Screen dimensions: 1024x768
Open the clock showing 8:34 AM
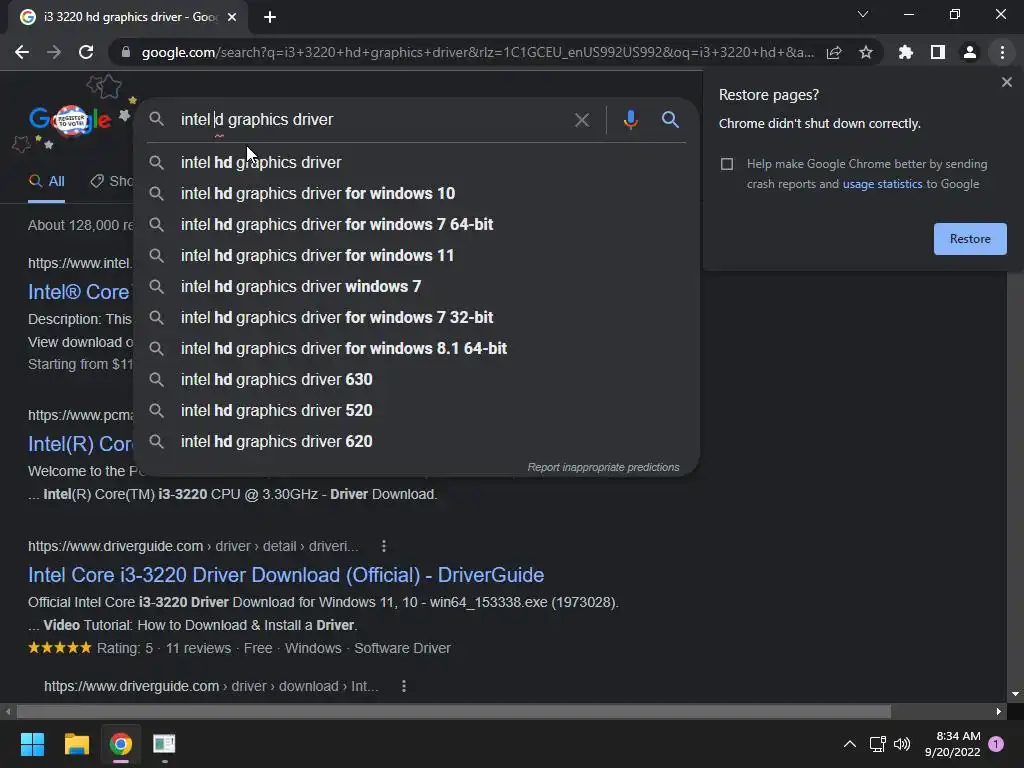(952, 744)
